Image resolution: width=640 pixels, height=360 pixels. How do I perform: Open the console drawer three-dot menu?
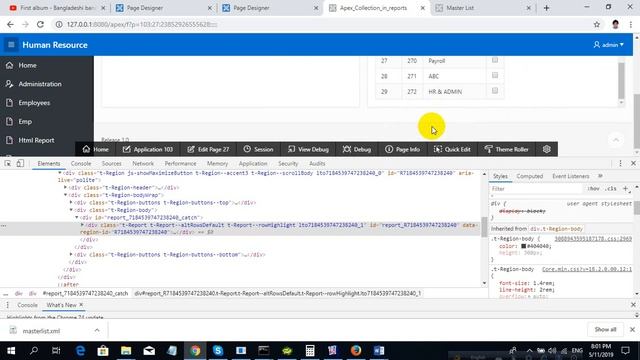7,305
